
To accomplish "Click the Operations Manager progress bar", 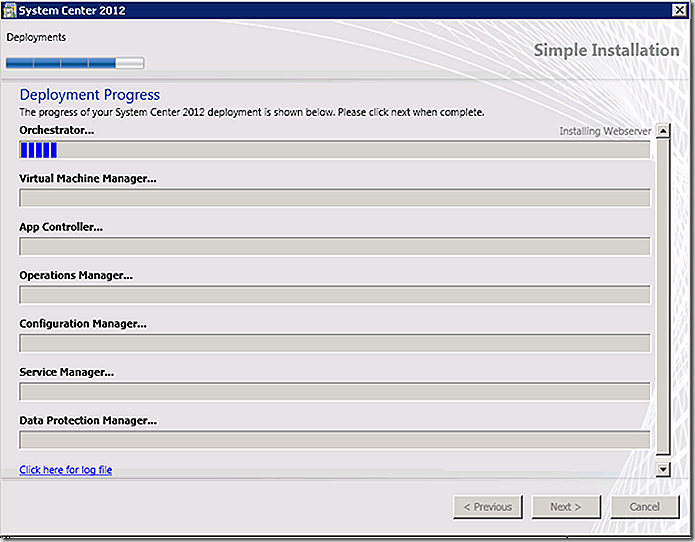I will (335, 294).
